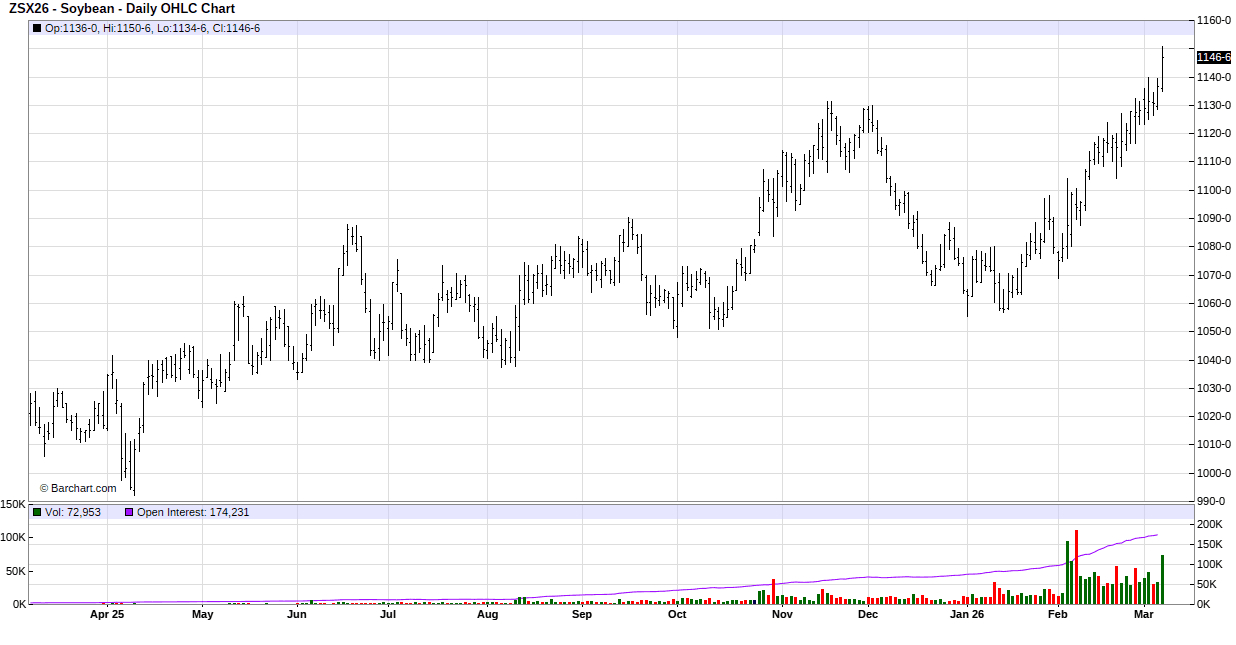Screen dimensions: 1236x645
Task: Click the purple Open Interest legend swatch
Action: [129, 512]
